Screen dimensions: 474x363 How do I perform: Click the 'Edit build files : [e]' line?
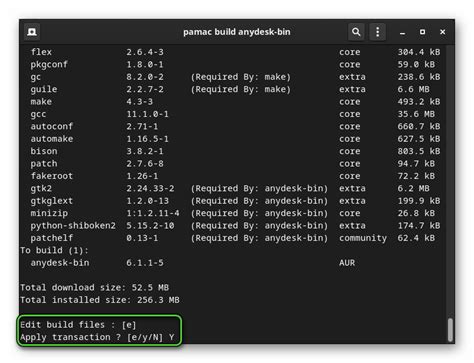(78, 325)
